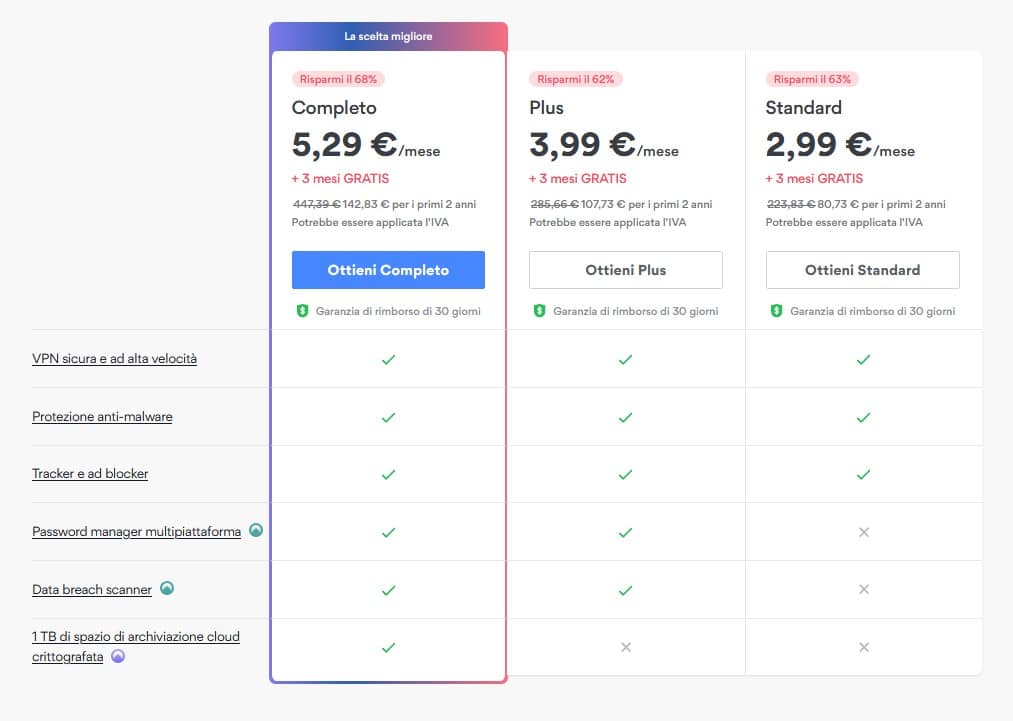
Task: Click the Ottieni Standard button
Action: pos(862,270)
